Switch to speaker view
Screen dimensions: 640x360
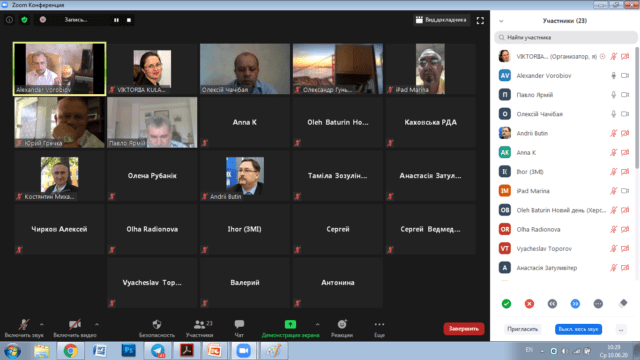(441, 20)
